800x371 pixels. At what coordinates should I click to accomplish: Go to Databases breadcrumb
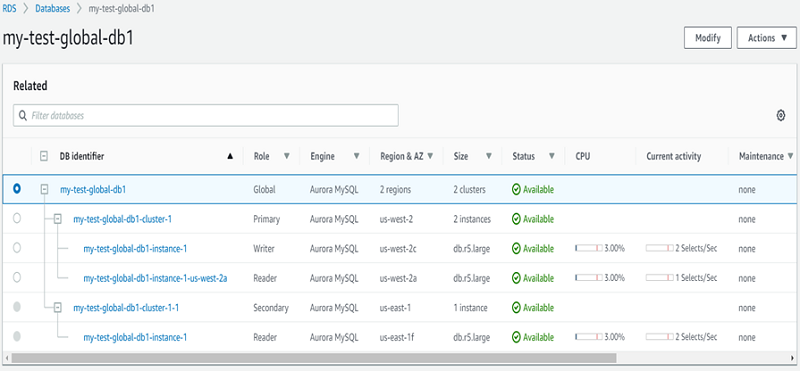click(x=53, y=9)
